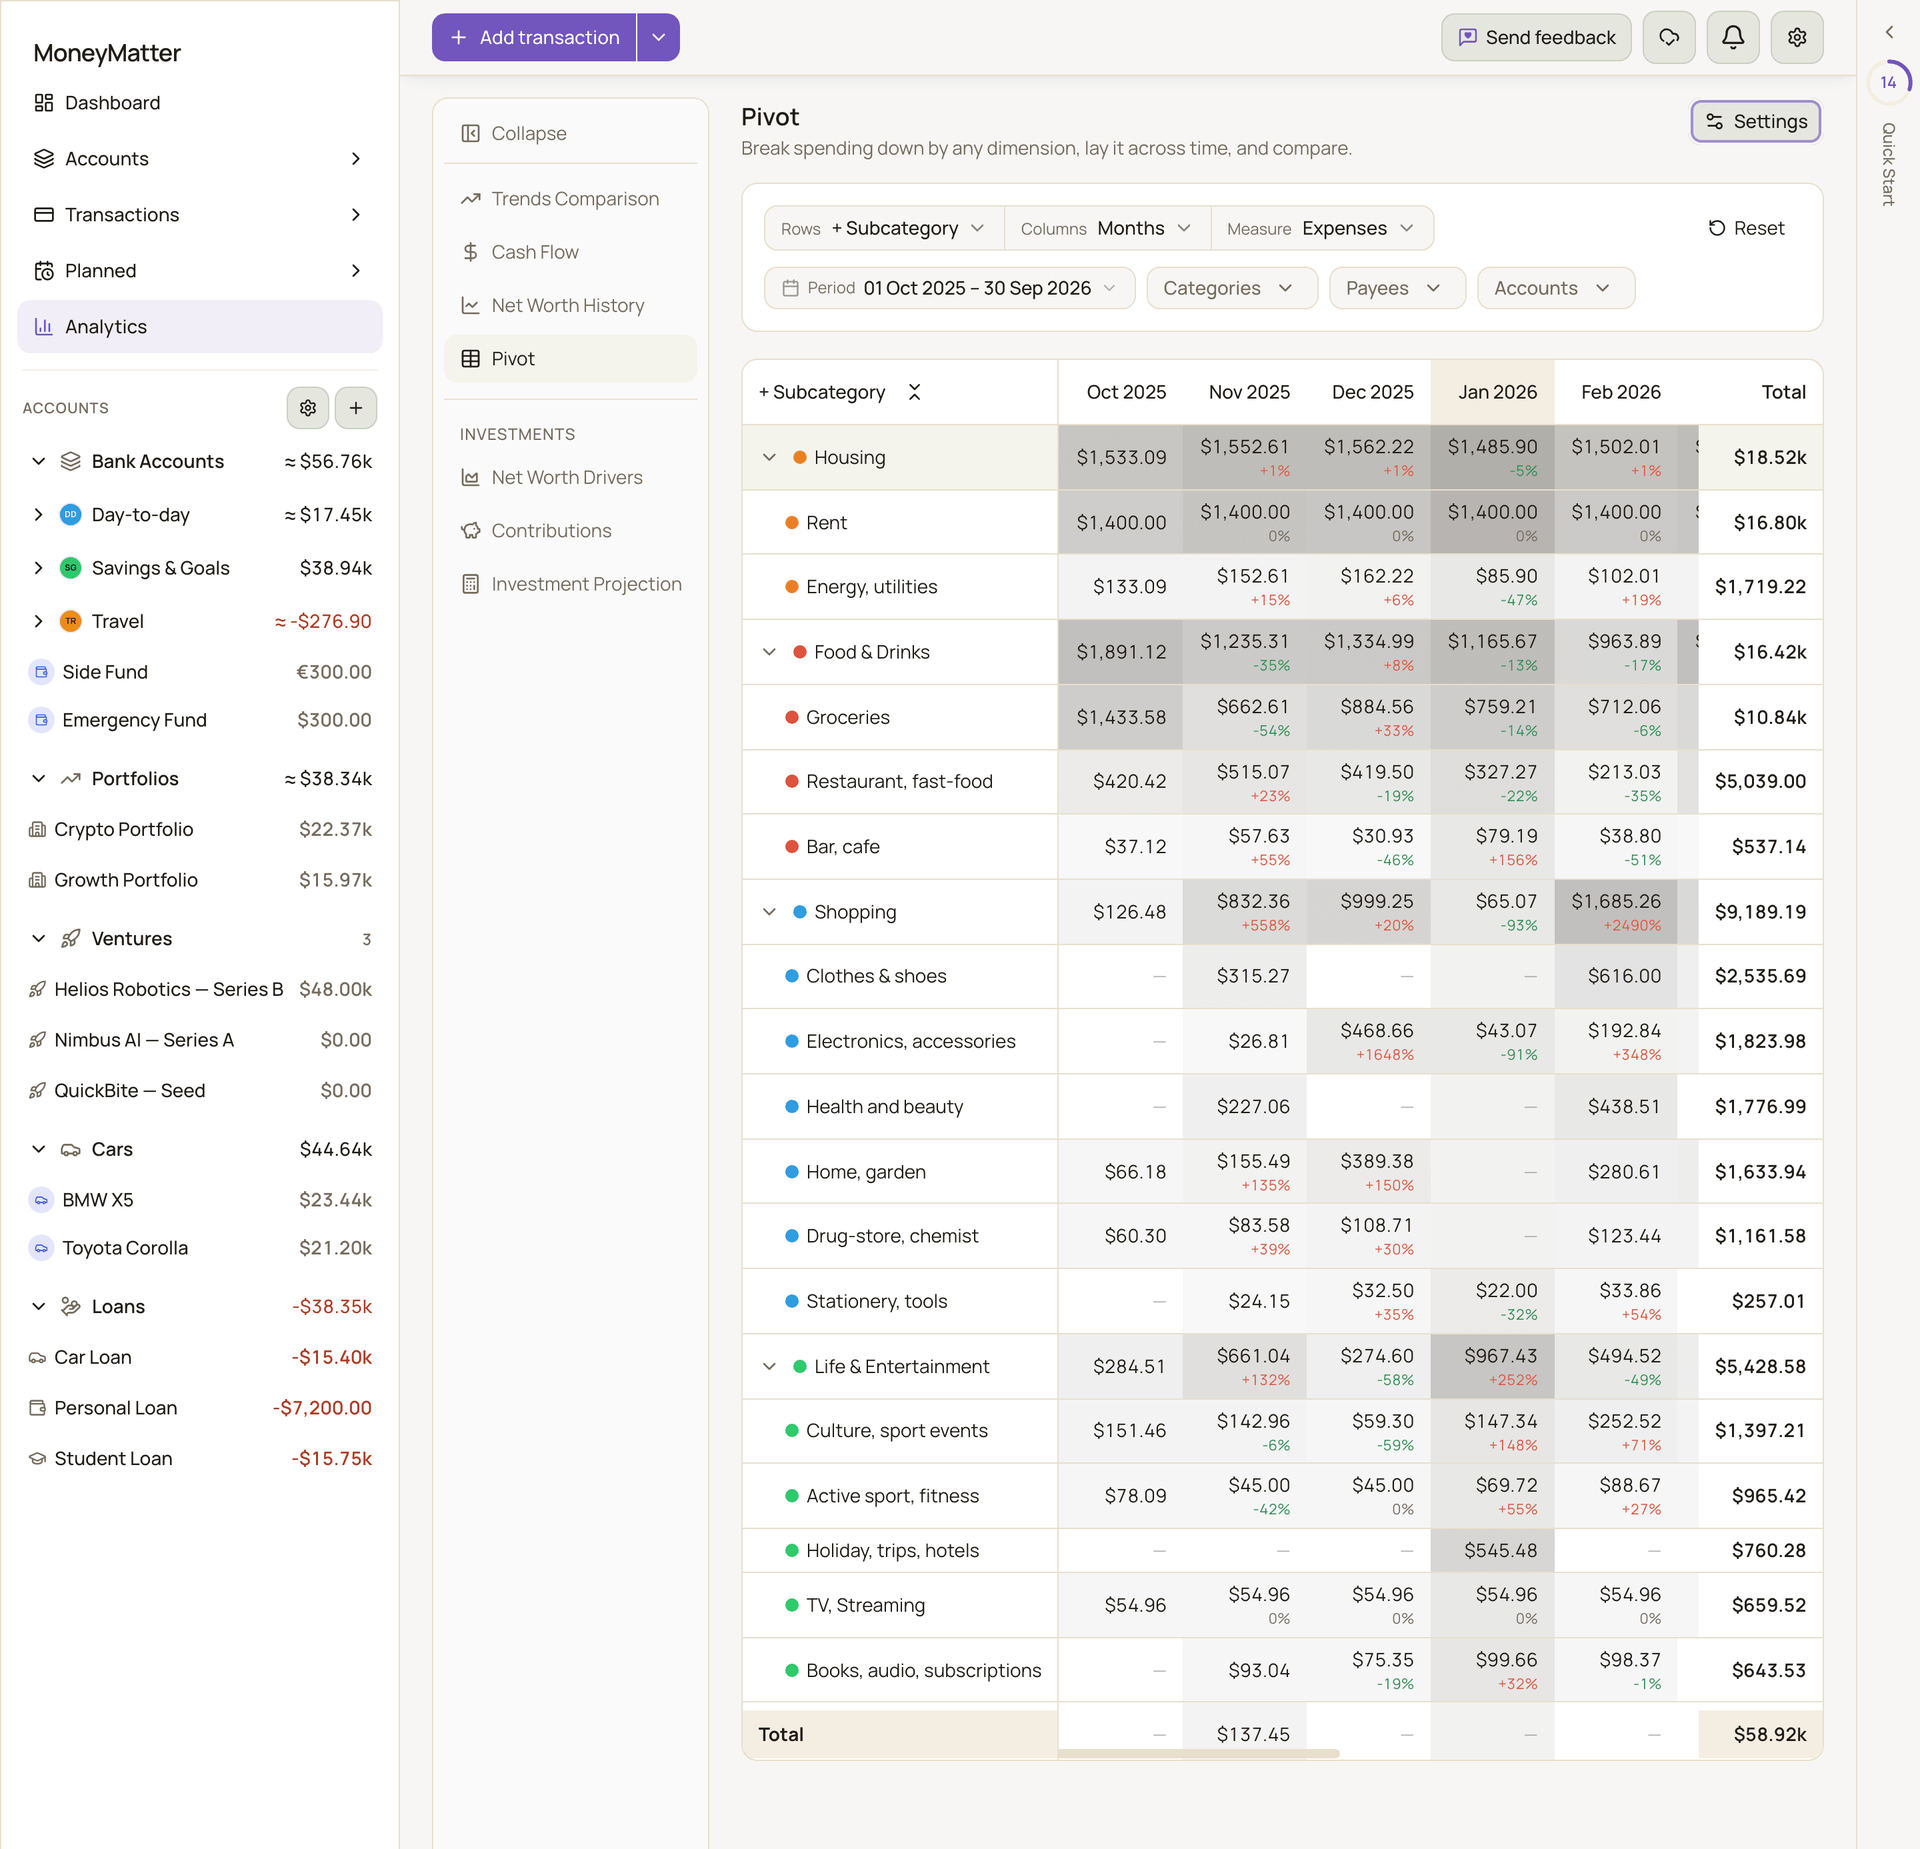Select the Side Fund account
This screenshot has width=1920, height=1849.
point(200,672)
